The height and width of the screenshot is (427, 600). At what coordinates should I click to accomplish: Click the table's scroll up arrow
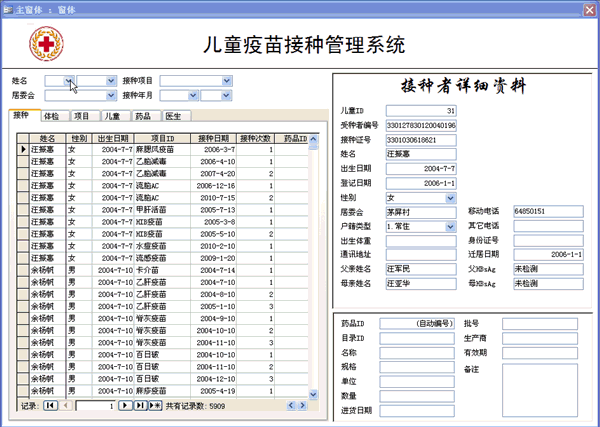tap(313, 139)
